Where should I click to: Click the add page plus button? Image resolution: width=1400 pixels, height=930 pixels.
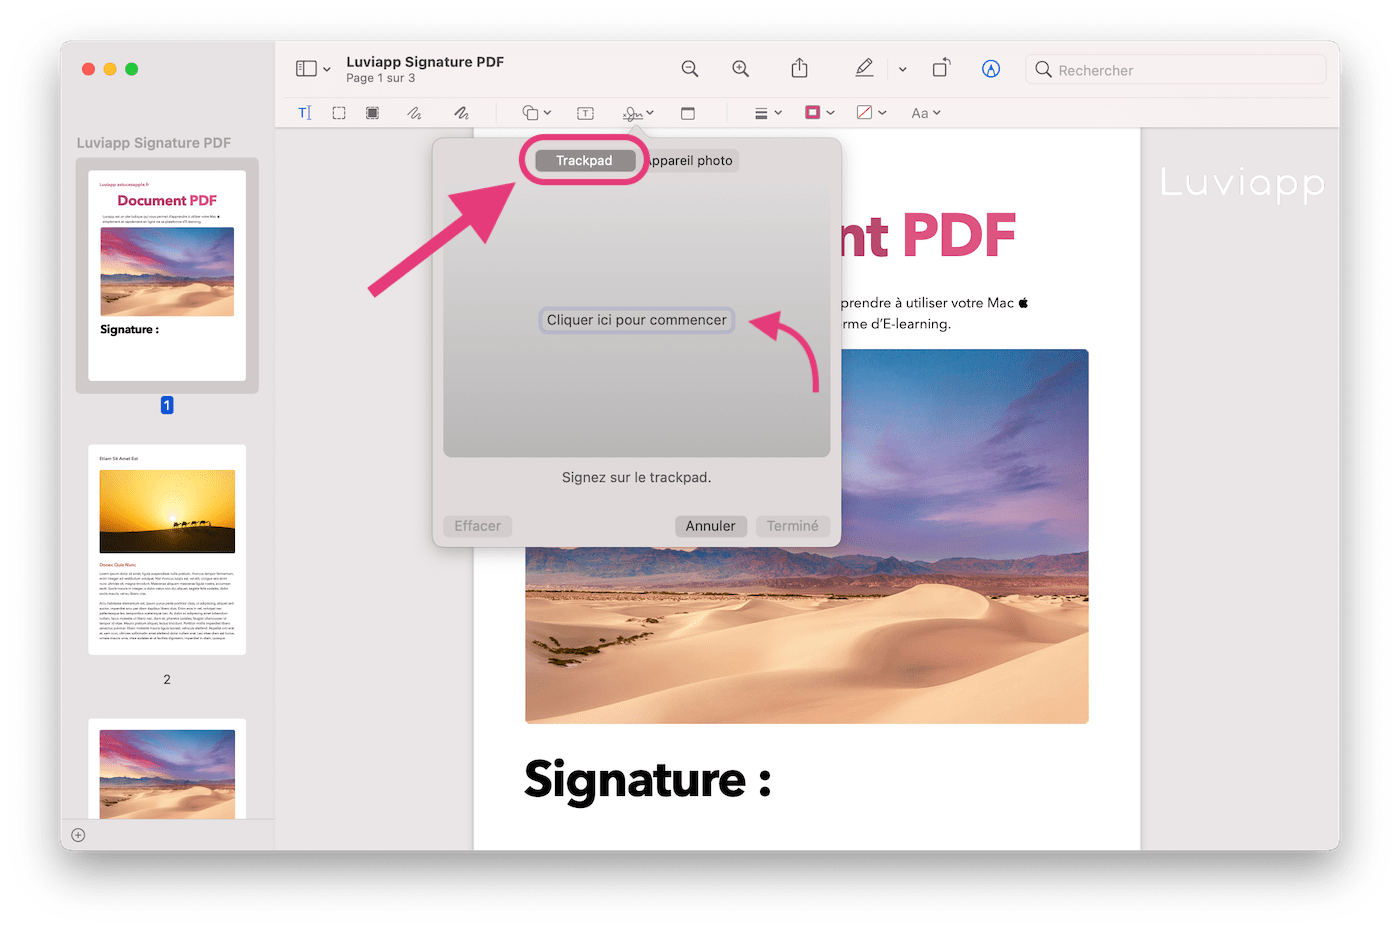(x=78, y=835)
